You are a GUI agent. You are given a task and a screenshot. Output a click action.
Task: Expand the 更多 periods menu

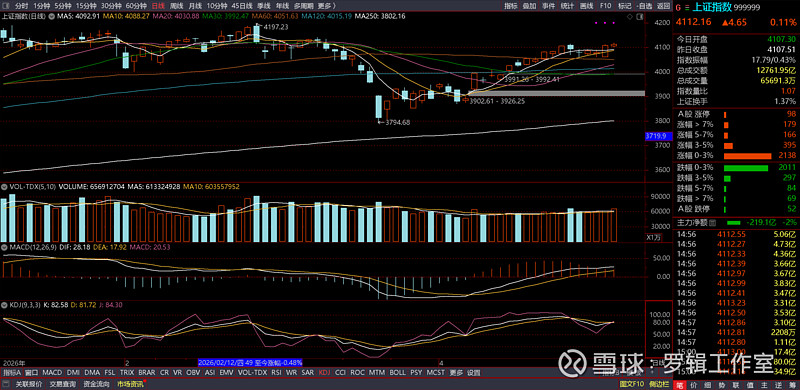327,6
